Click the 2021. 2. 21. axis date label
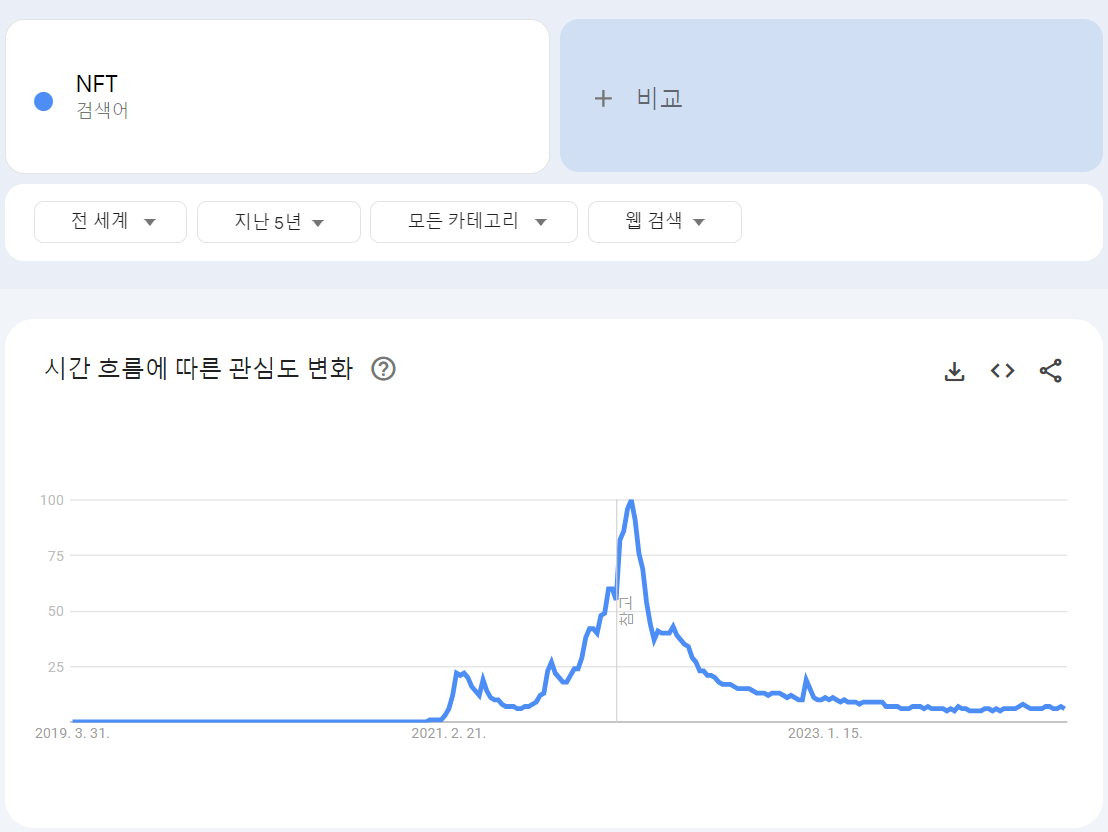Image resolution: width=1108 pixels, height=832 pixels. [448, 733]
